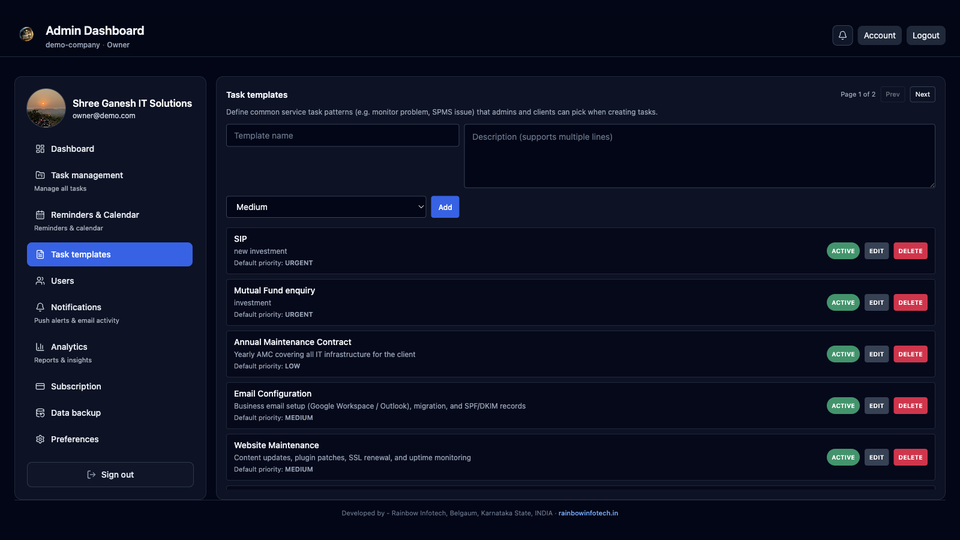Click the 'Annual Maintenance Contract' template title
This screenshot has width=960, height=540.
pos(293,342)
